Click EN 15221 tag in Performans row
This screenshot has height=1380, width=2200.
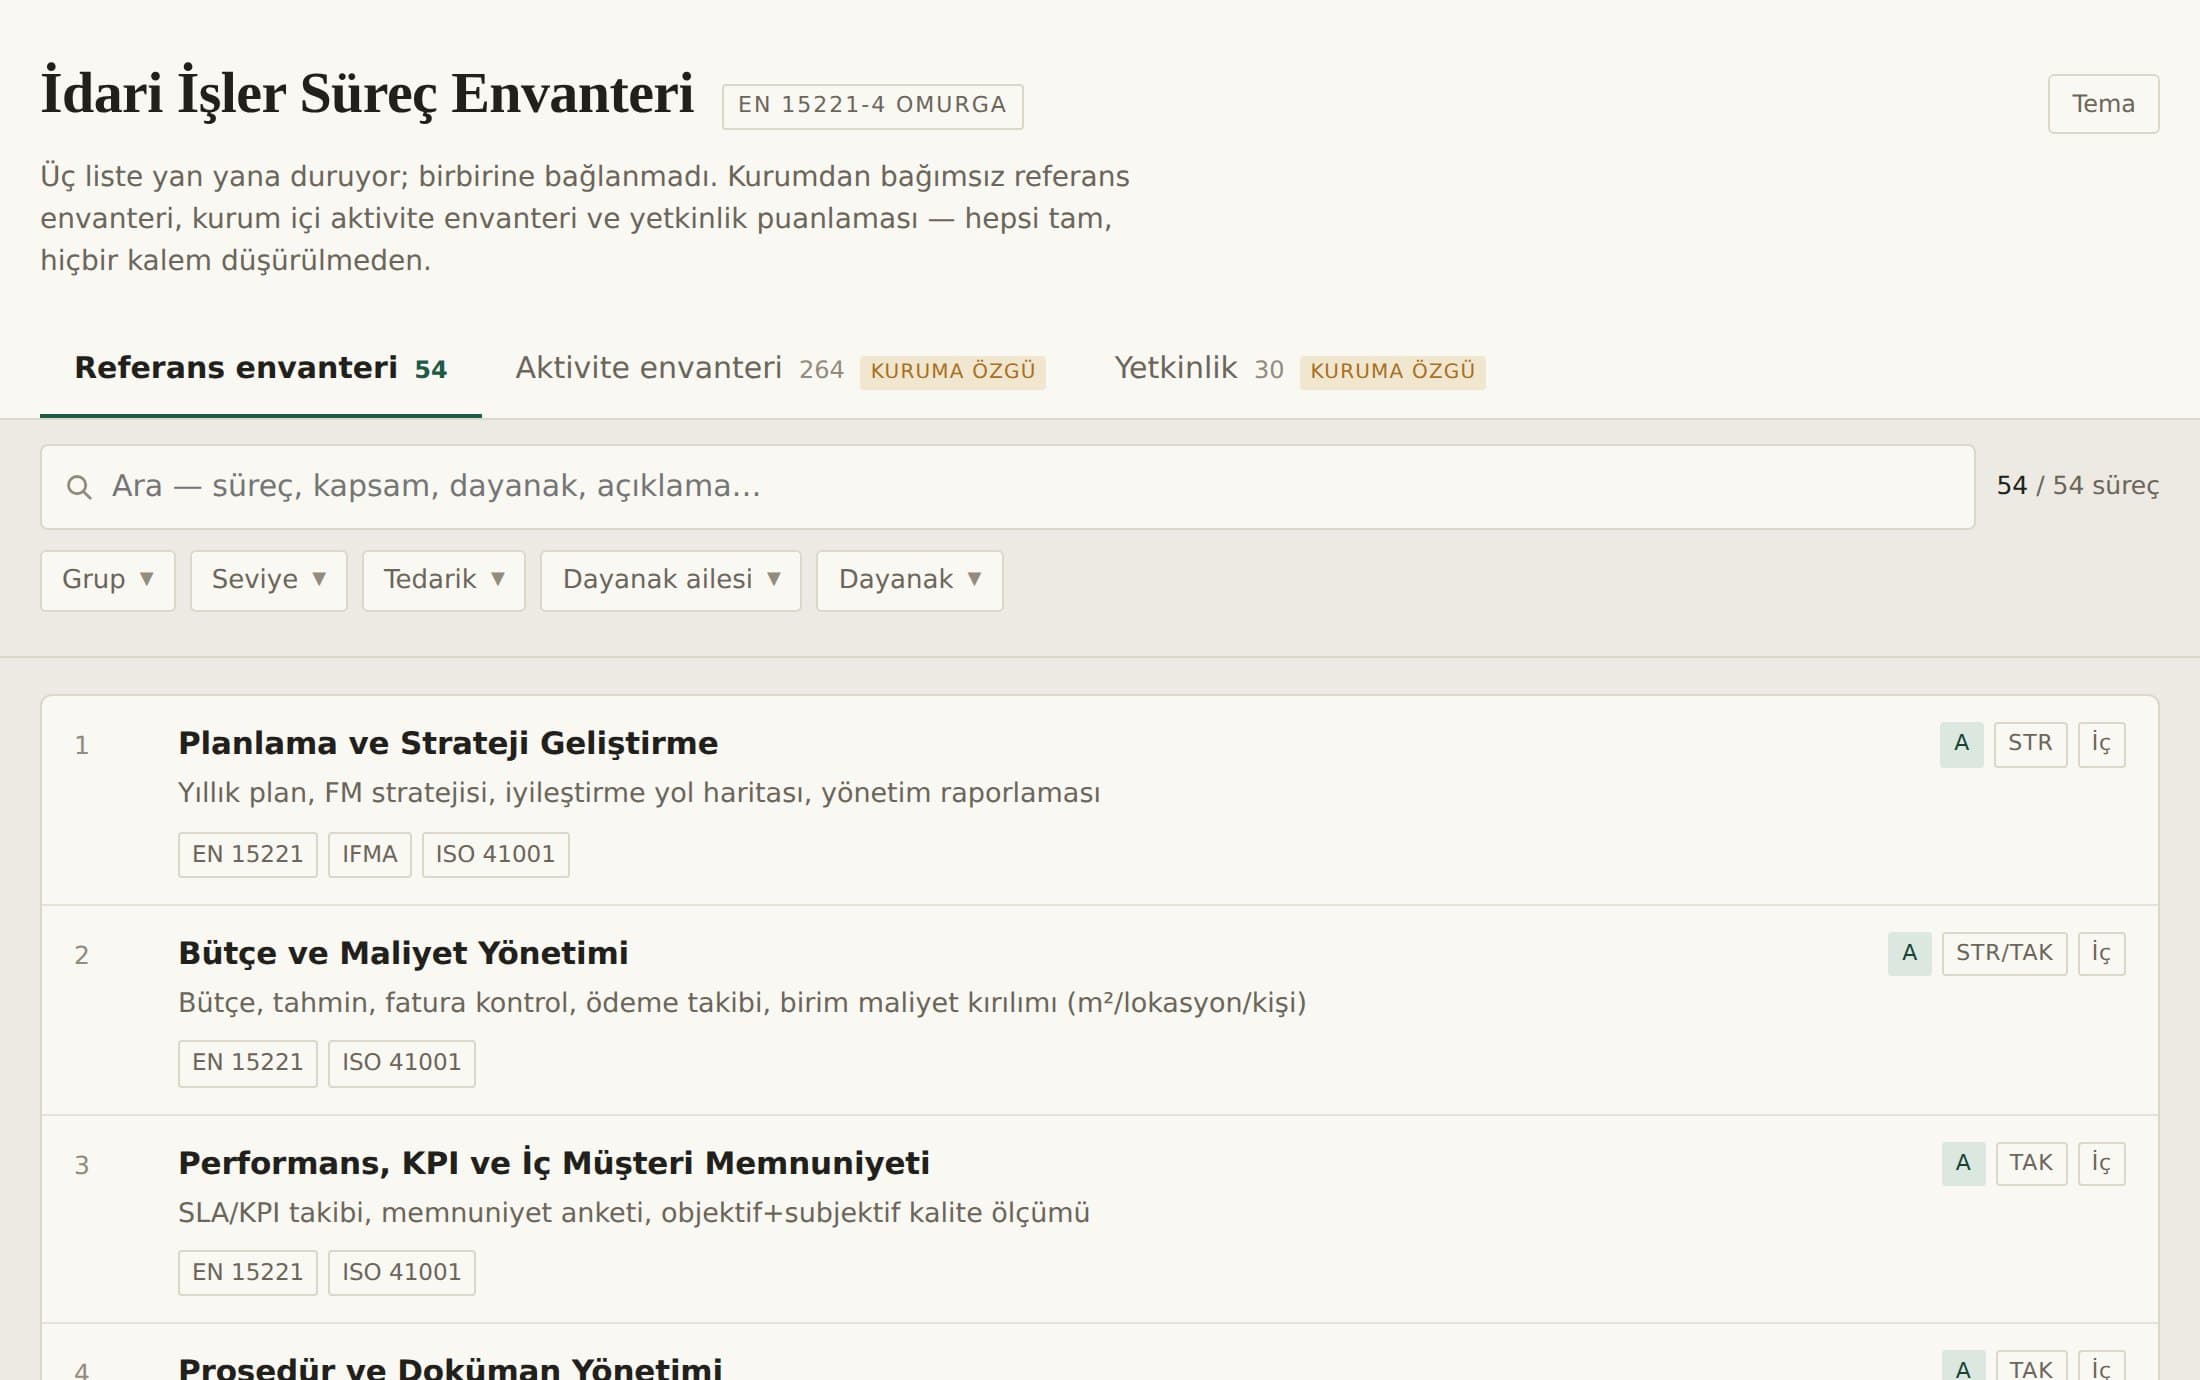(248, 1272)
